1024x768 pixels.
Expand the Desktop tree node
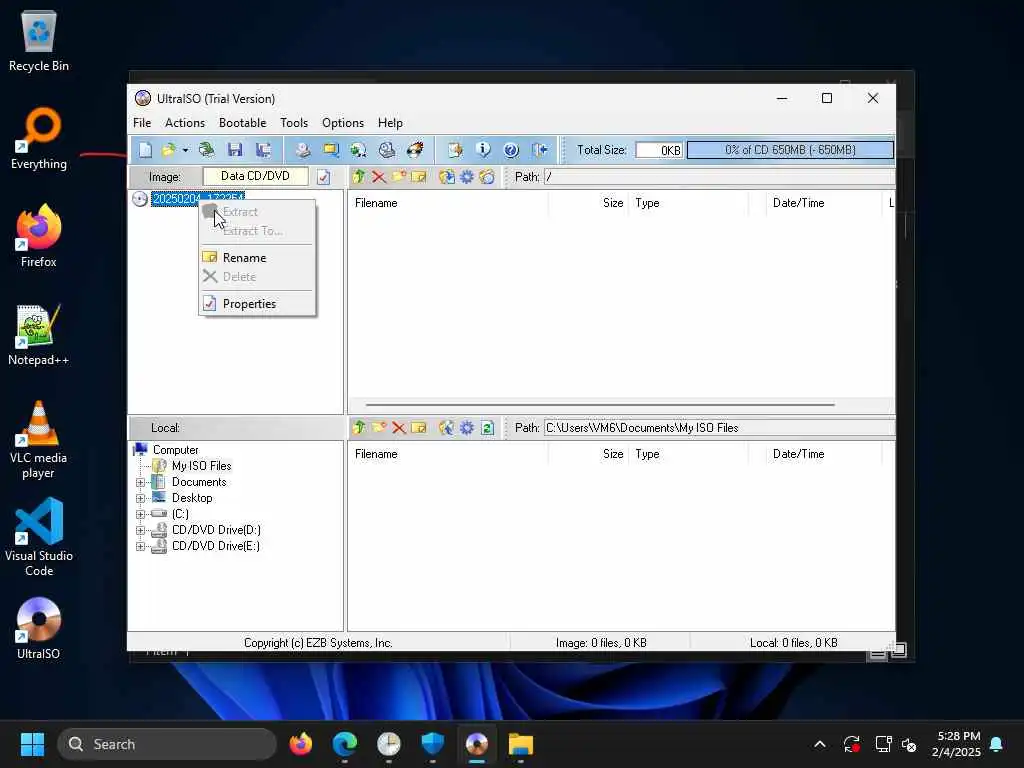coord(140,498)
